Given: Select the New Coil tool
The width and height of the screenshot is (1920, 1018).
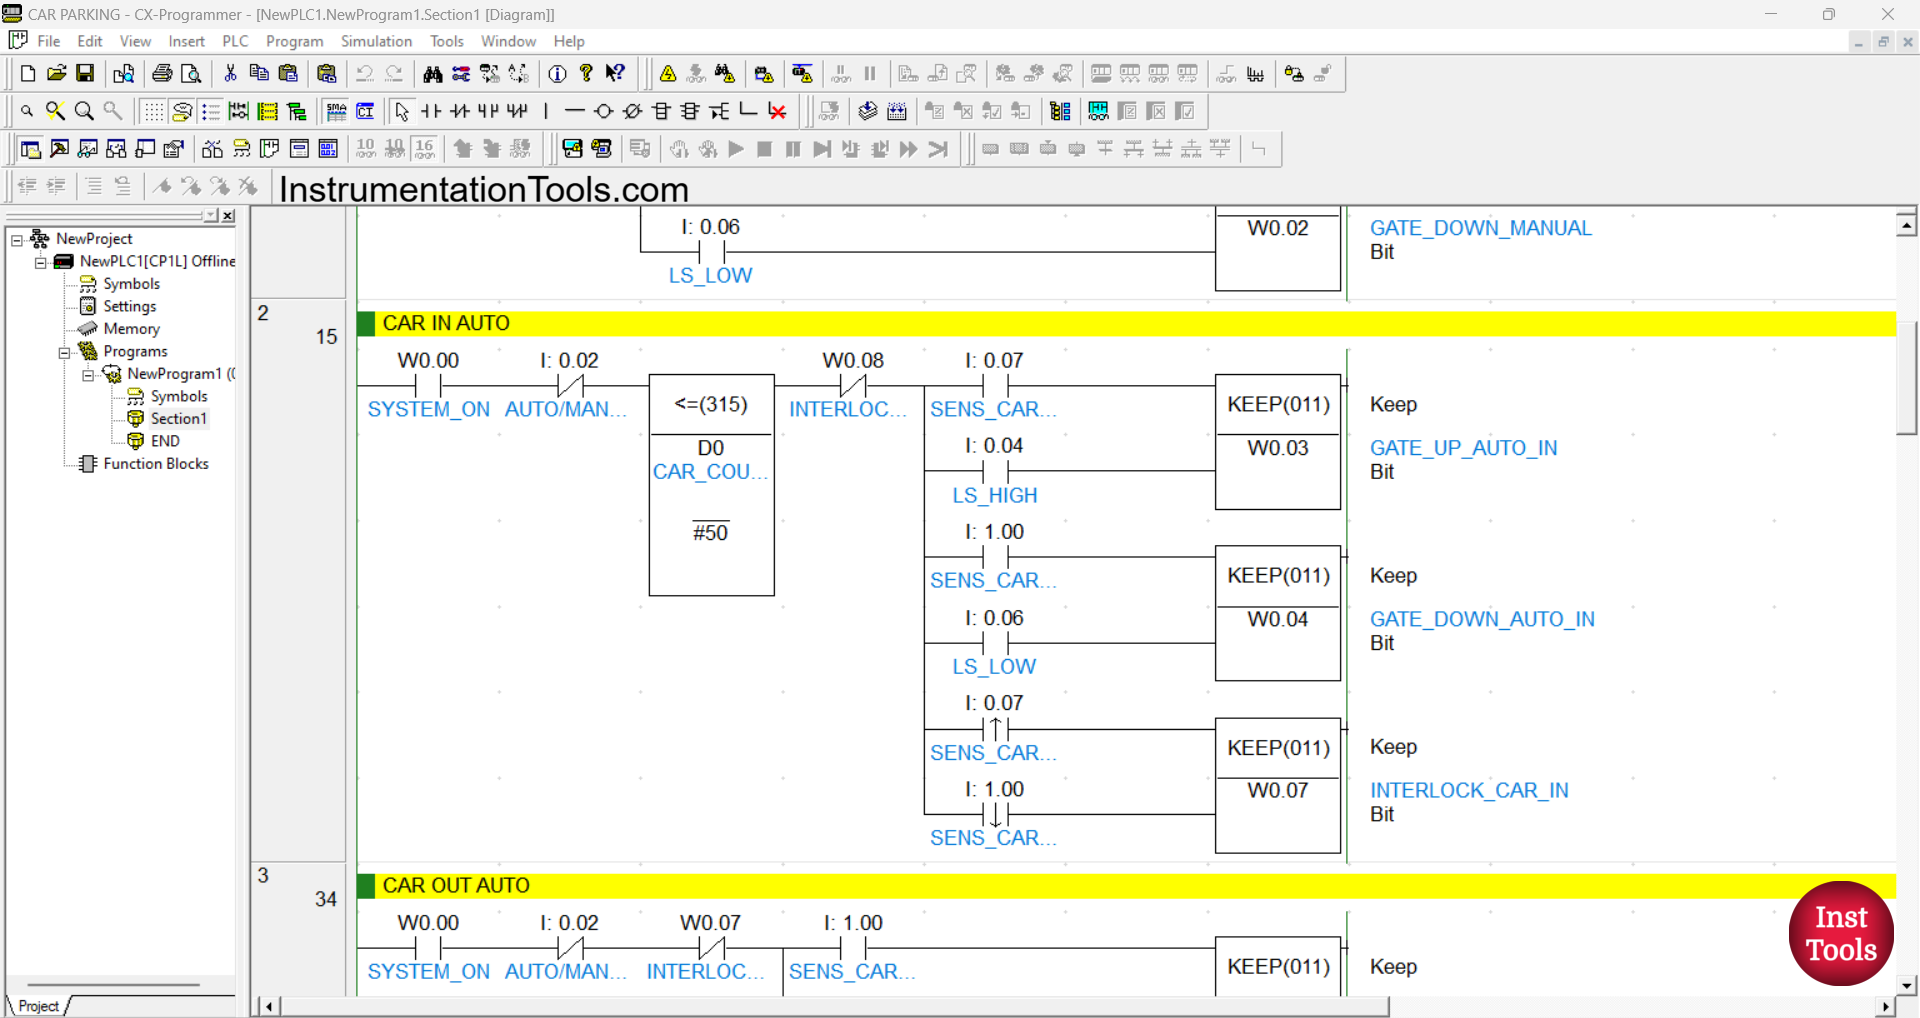Looking at the screenshot, I should point(603,111).
